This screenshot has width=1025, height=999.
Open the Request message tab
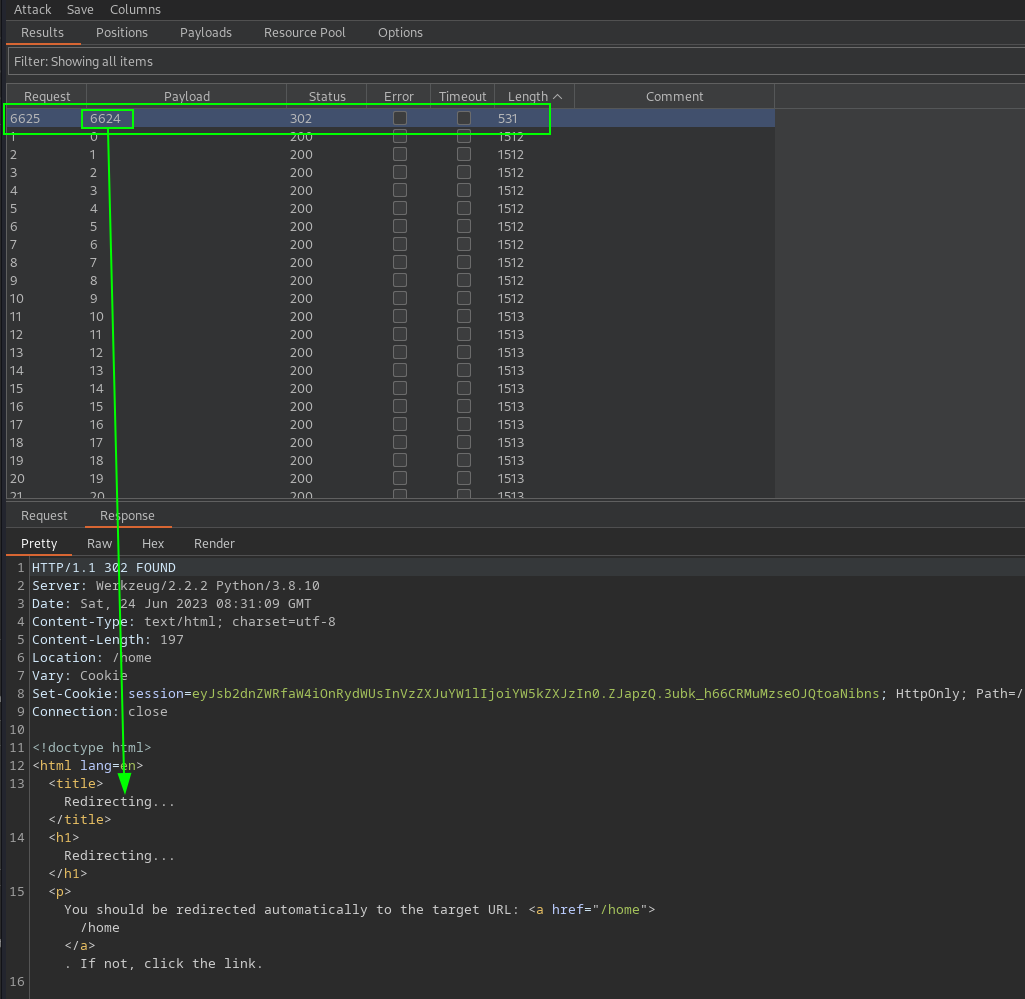tap(44, 515)
